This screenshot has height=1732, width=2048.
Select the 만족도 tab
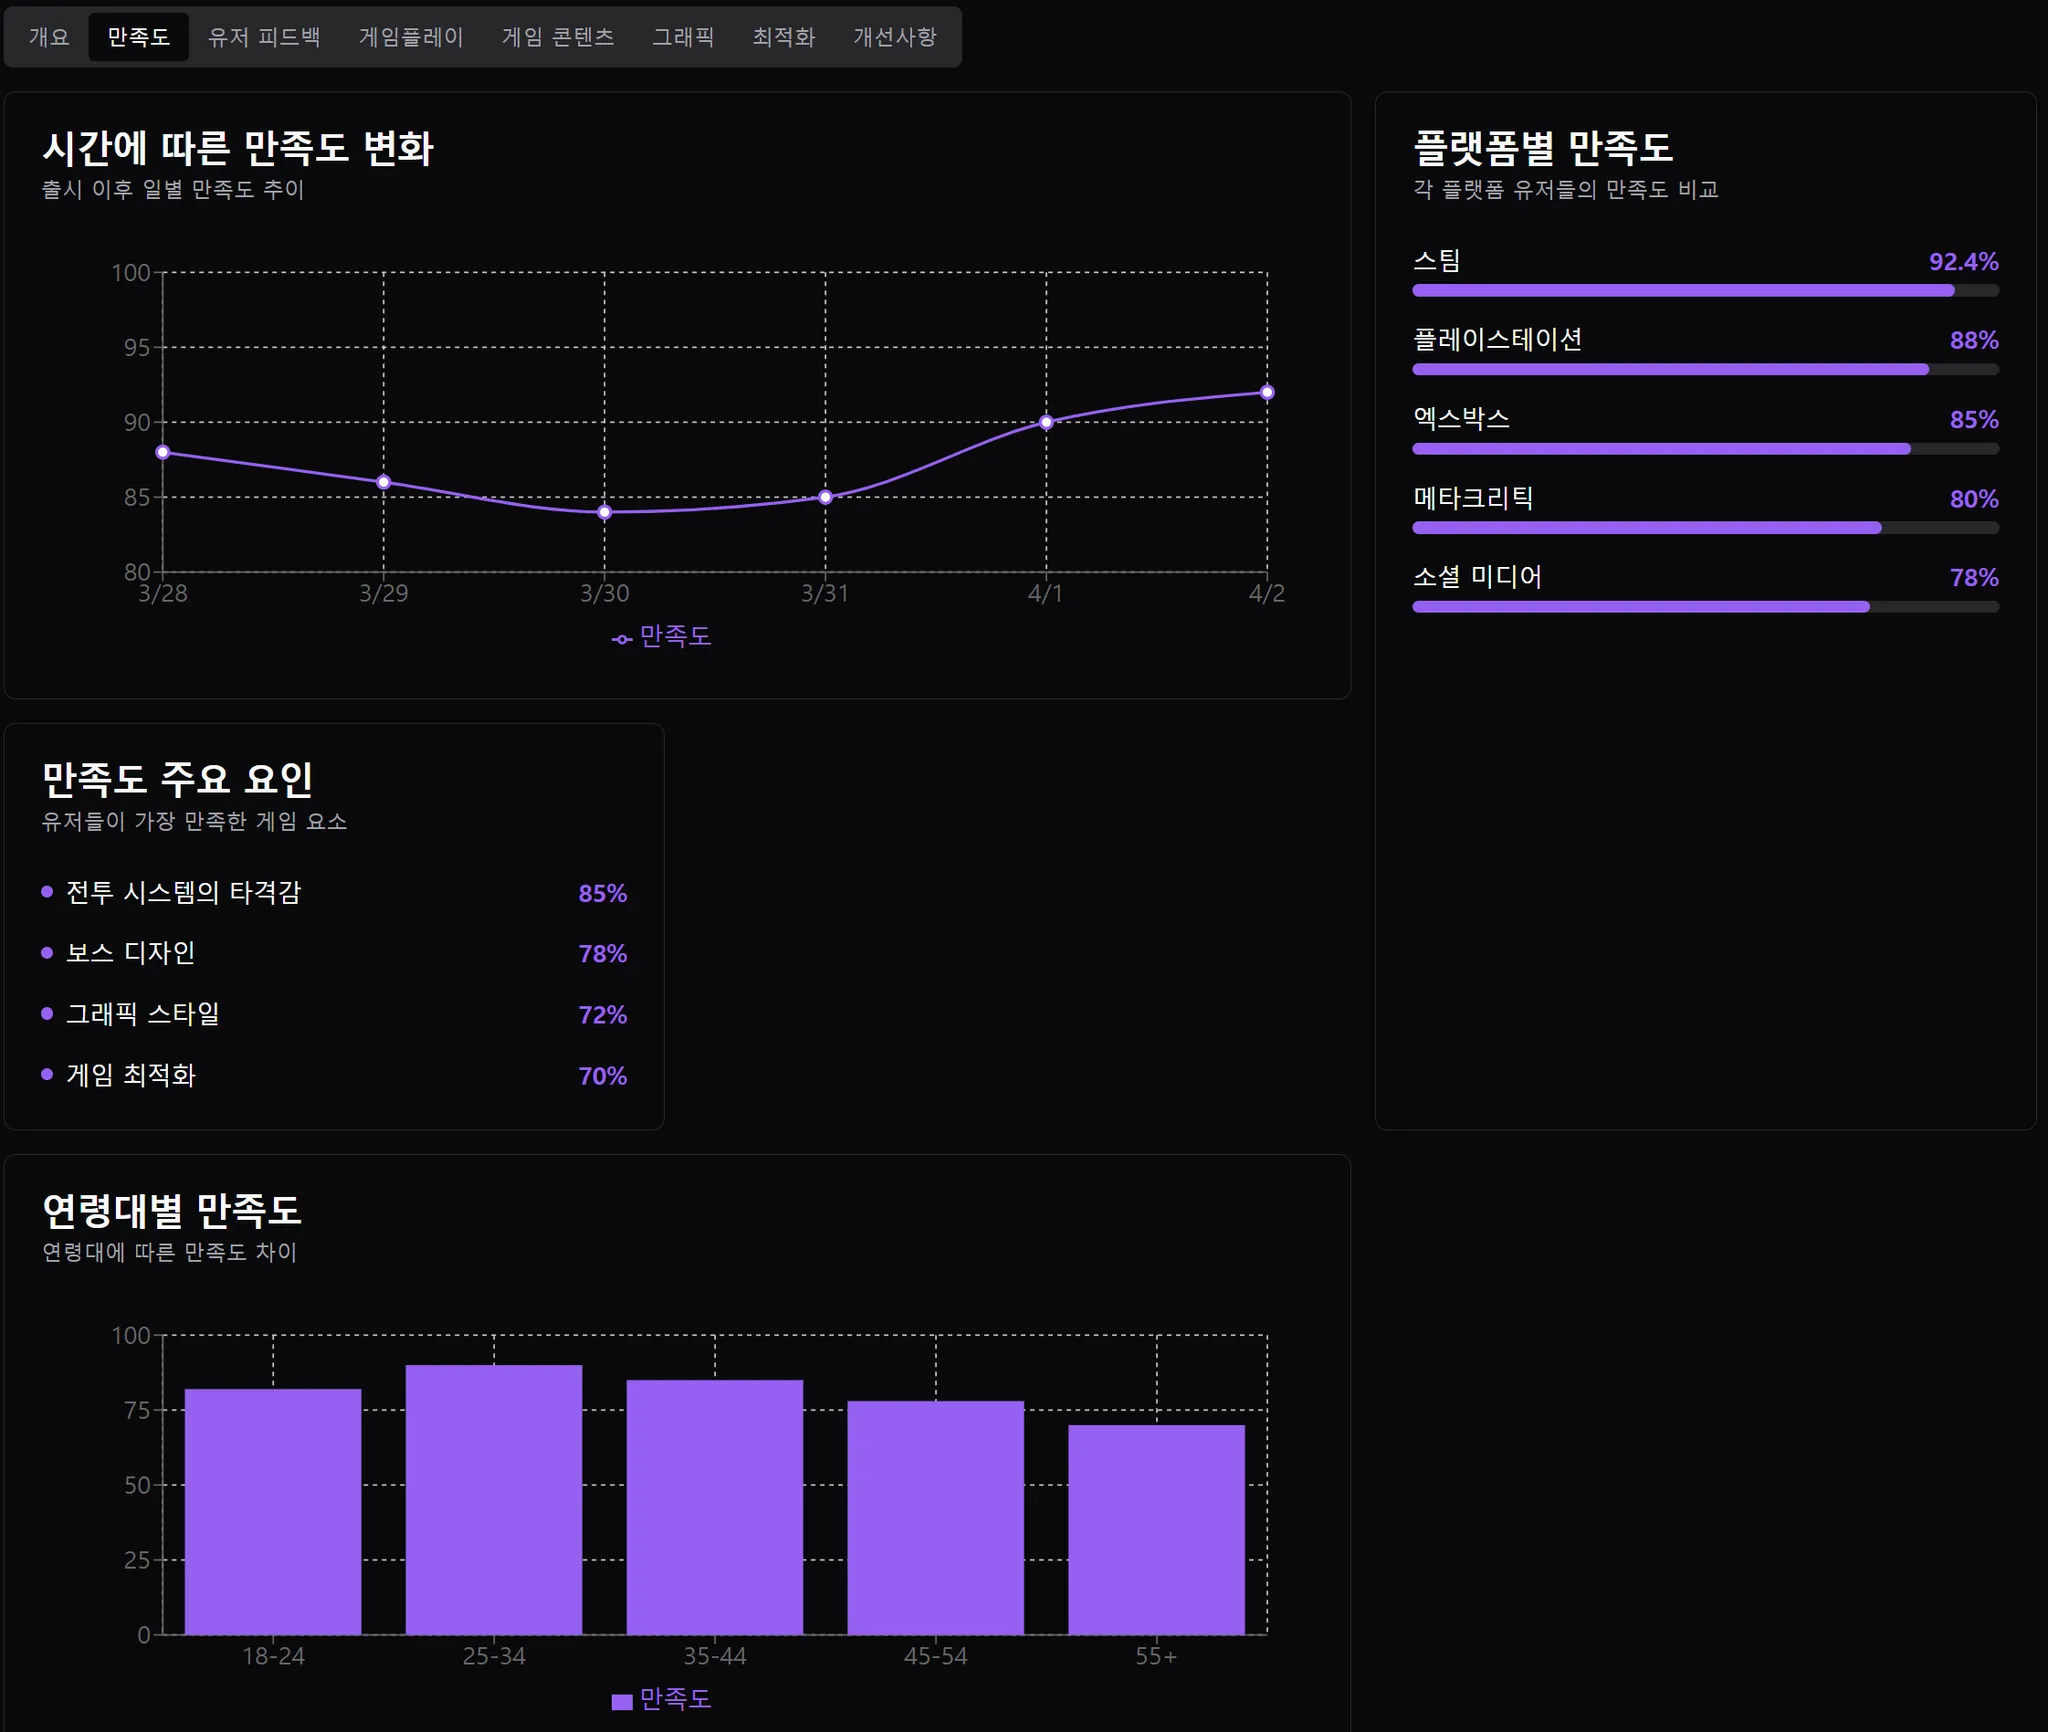click(x=138, y=37)
